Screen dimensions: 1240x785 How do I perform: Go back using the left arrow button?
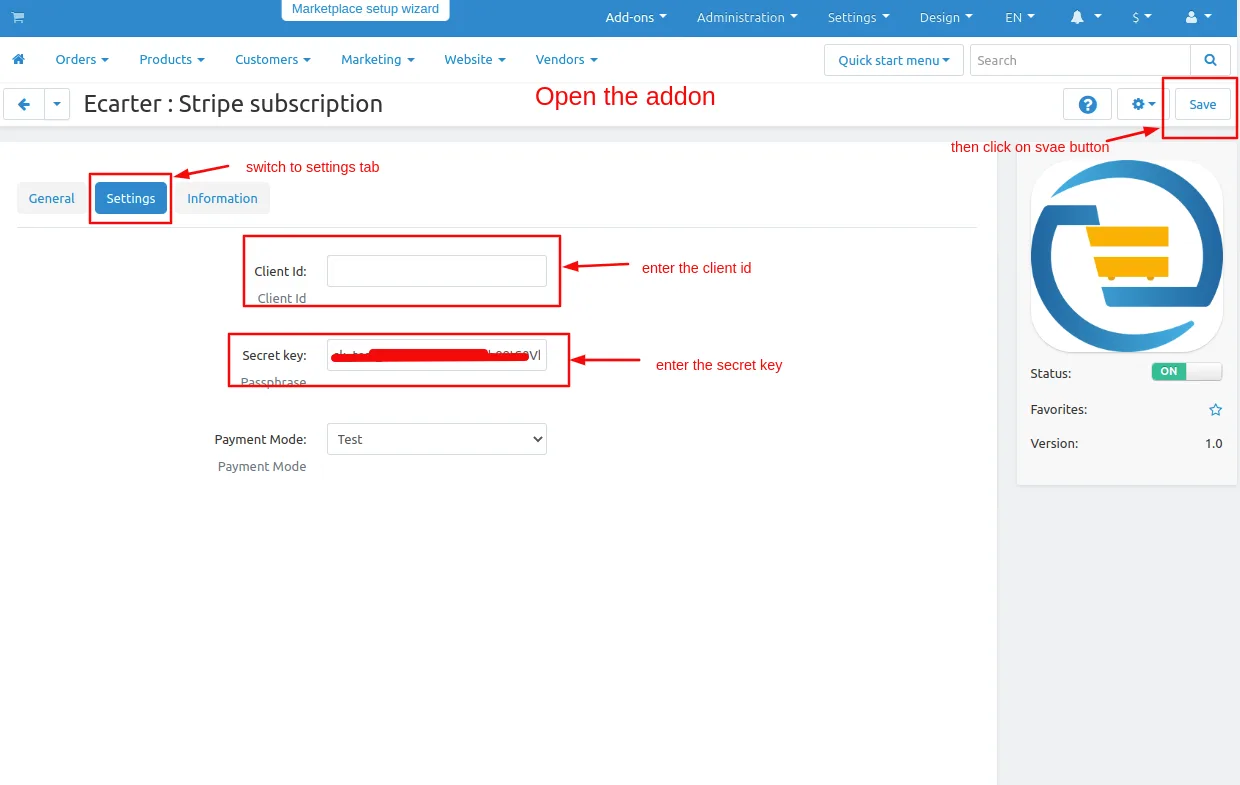tap(24, 104)
